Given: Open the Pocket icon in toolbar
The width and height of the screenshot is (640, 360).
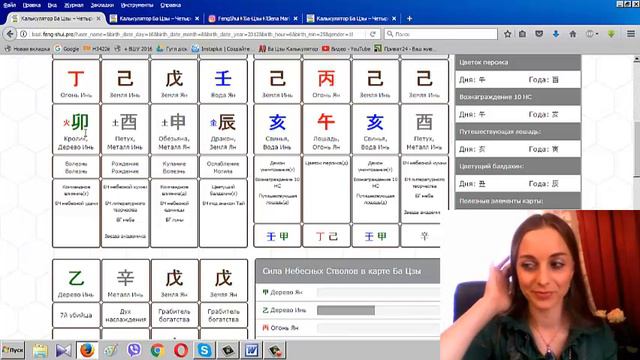Looking at the screenshot, I should click(x=539, y=34).
